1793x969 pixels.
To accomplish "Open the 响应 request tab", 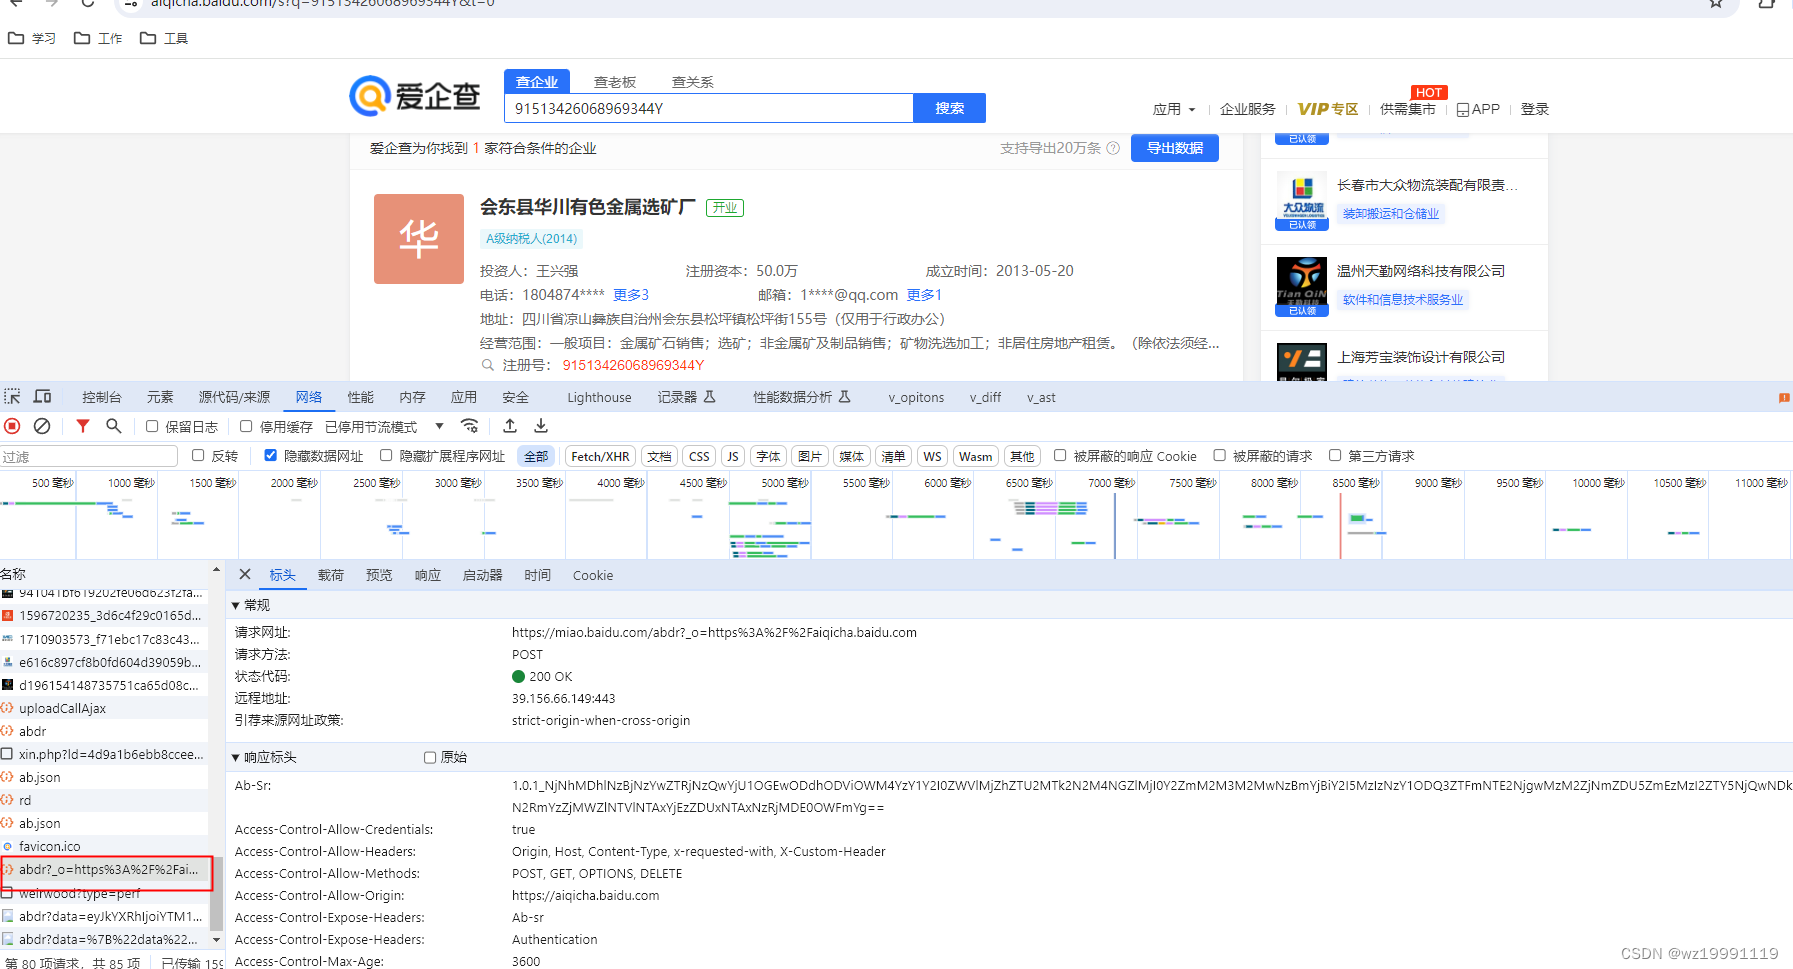I will 428,575.
